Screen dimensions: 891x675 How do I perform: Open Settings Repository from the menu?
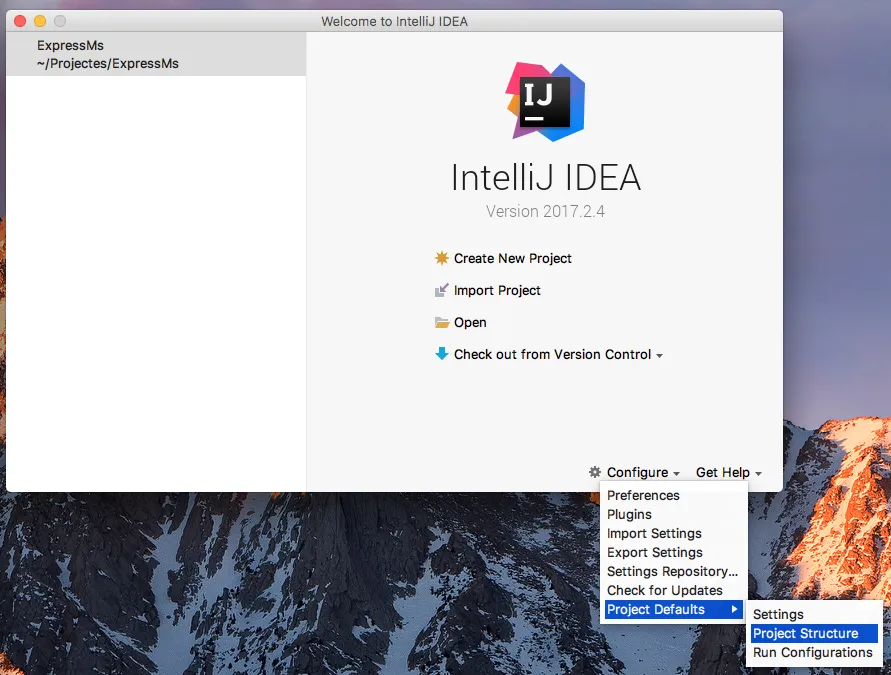[672, 571]
